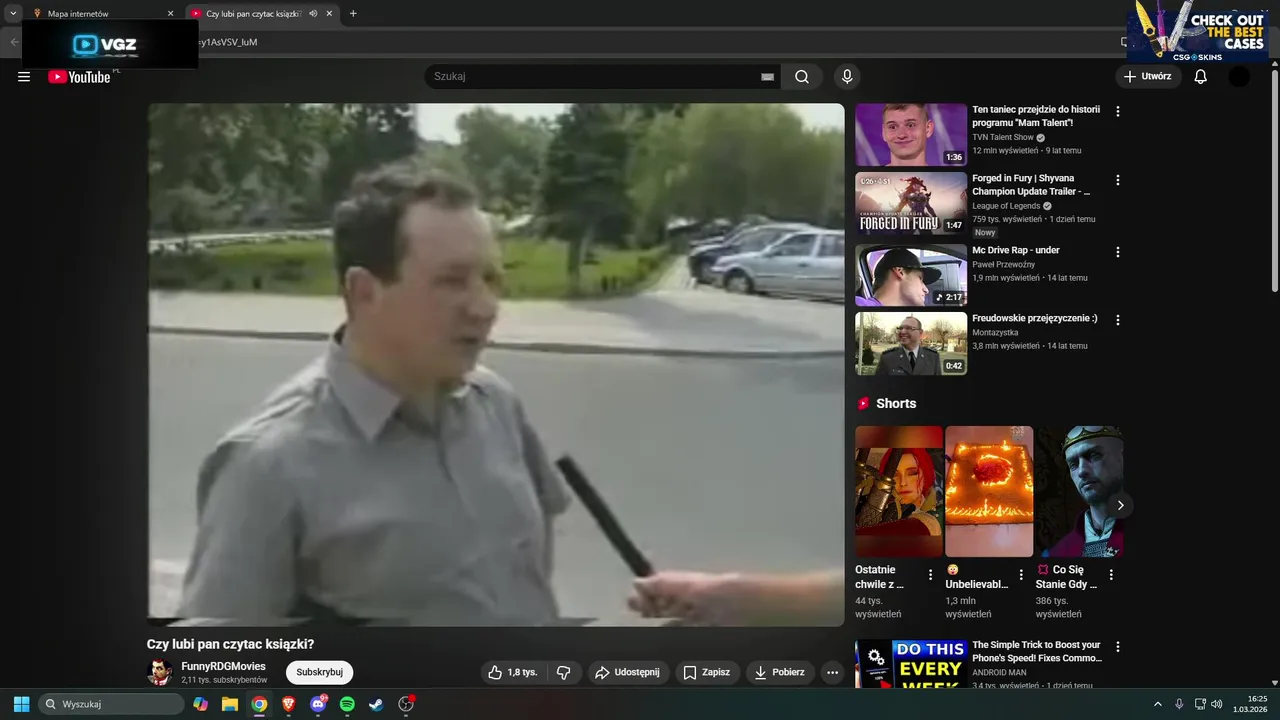Open options for the 'Co Się Stanie' Short
1280x720 pixels.
[1111, 575]
